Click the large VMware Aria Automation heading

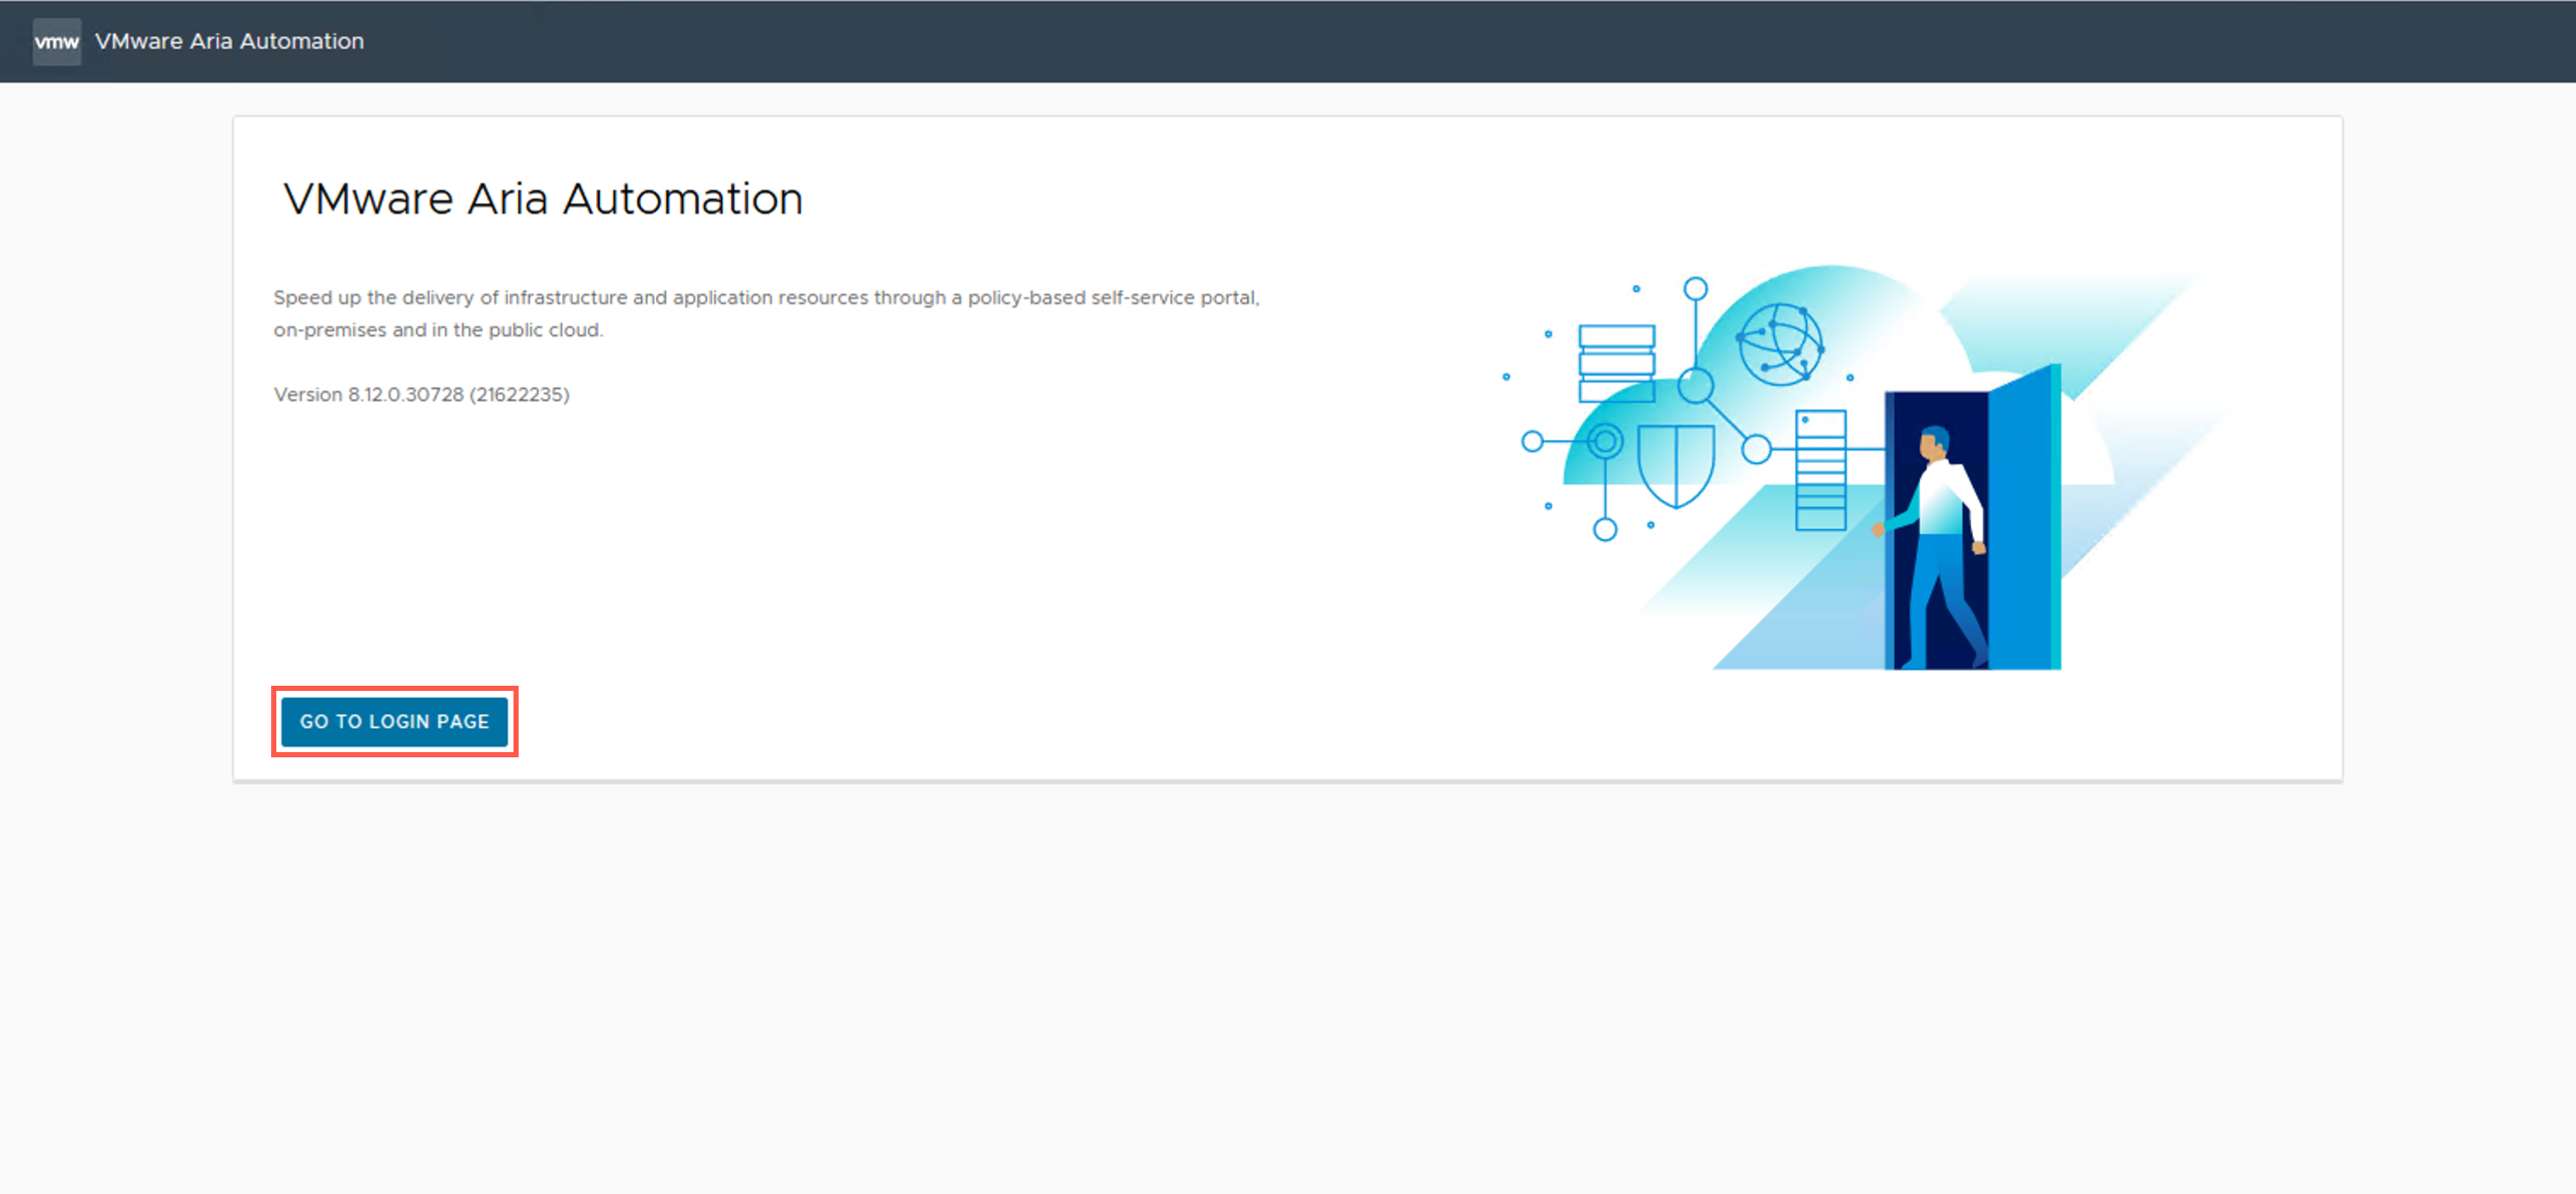(542, 198)
